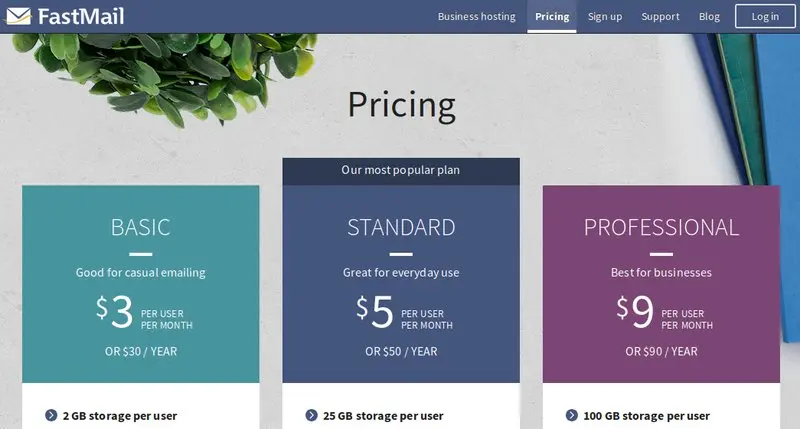
Task: Click the FastMail envelope logo icon
Action: tap(18, 16)
